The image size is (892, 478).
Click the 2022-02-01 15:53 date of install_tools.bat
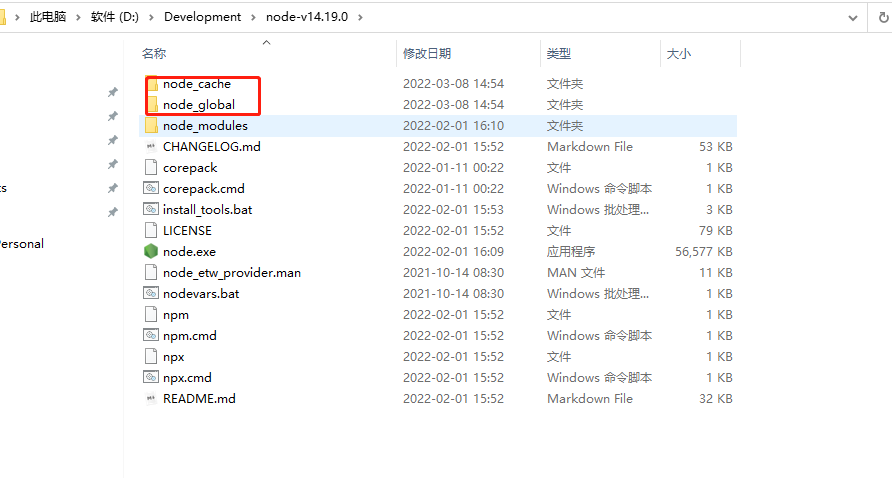click(x=453, y=209)
